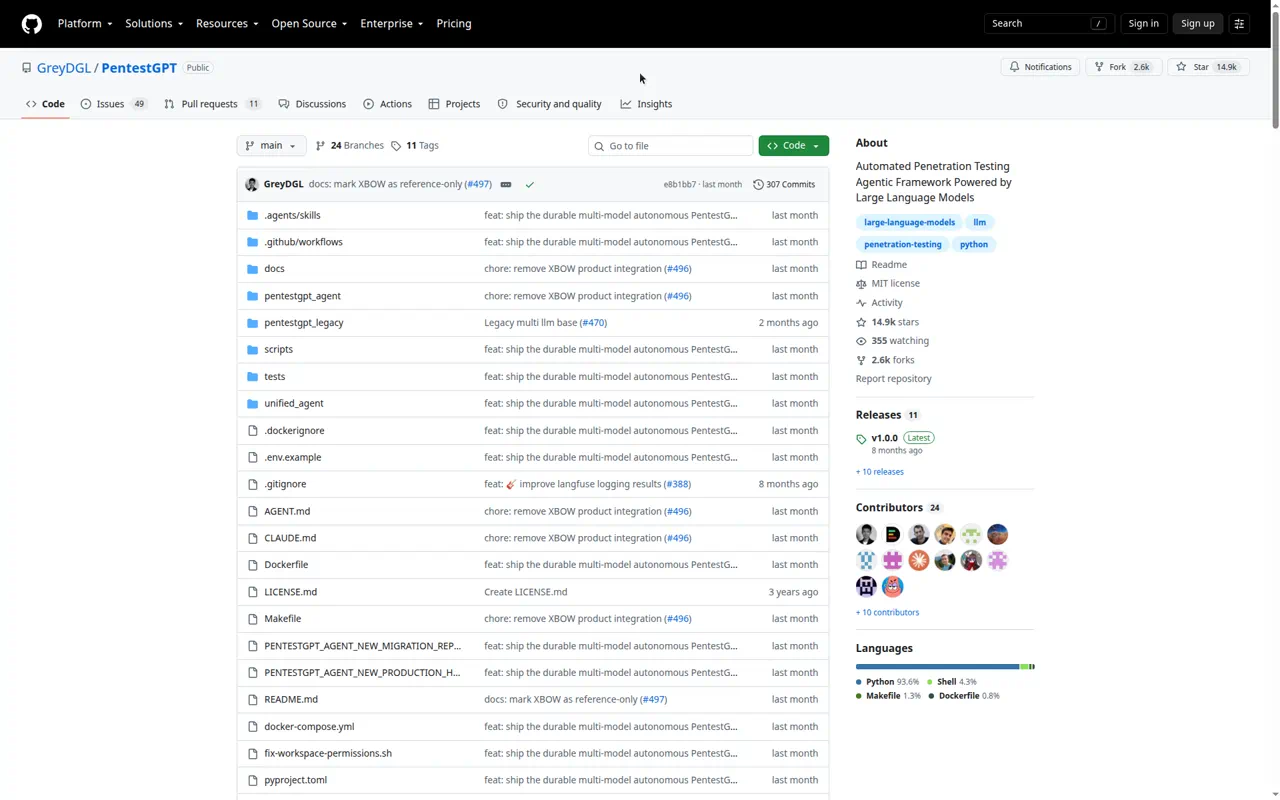1280x800 pixels.
Task: Go to the Pricing page
Action: point(454,23)
